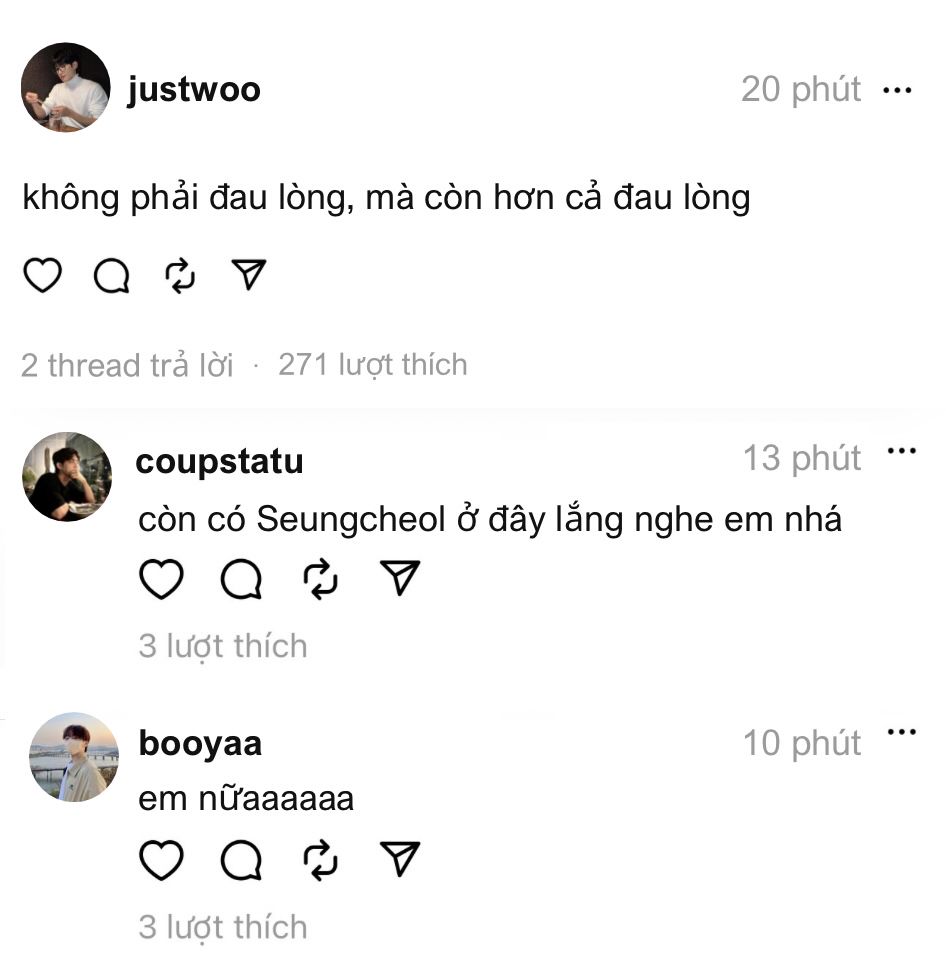Open more options for justwoo post
The height and width of the screenshot is (963, 946).
point(897,90)
